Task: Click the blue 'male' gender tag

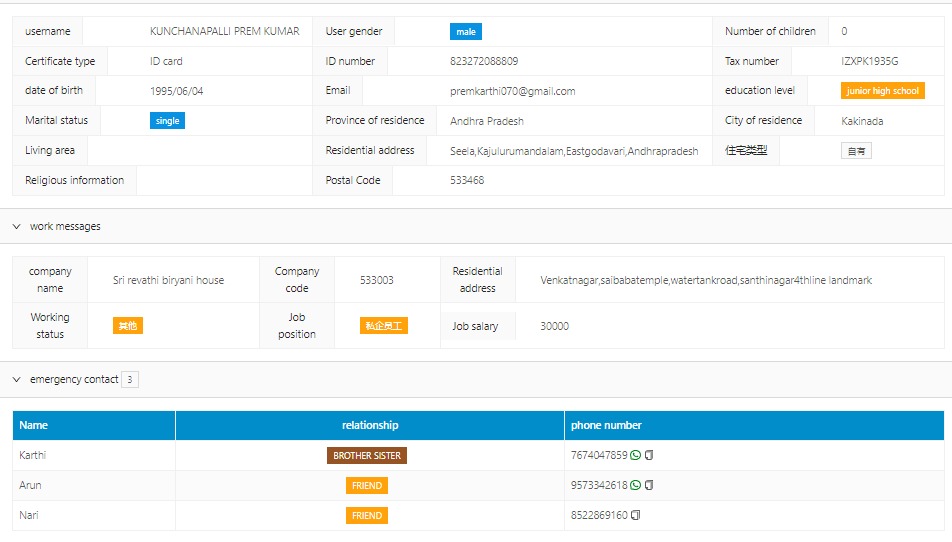Action: coord(465,32)
